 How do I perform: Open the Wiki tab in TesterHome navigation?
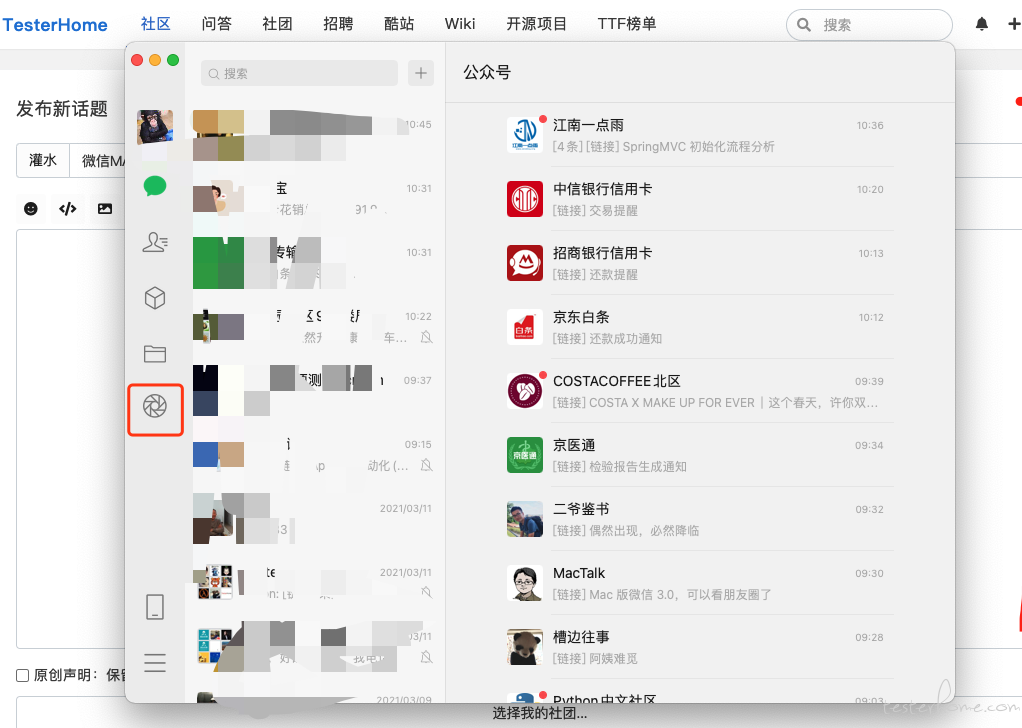pyautogui.click(x=460, y=24)
